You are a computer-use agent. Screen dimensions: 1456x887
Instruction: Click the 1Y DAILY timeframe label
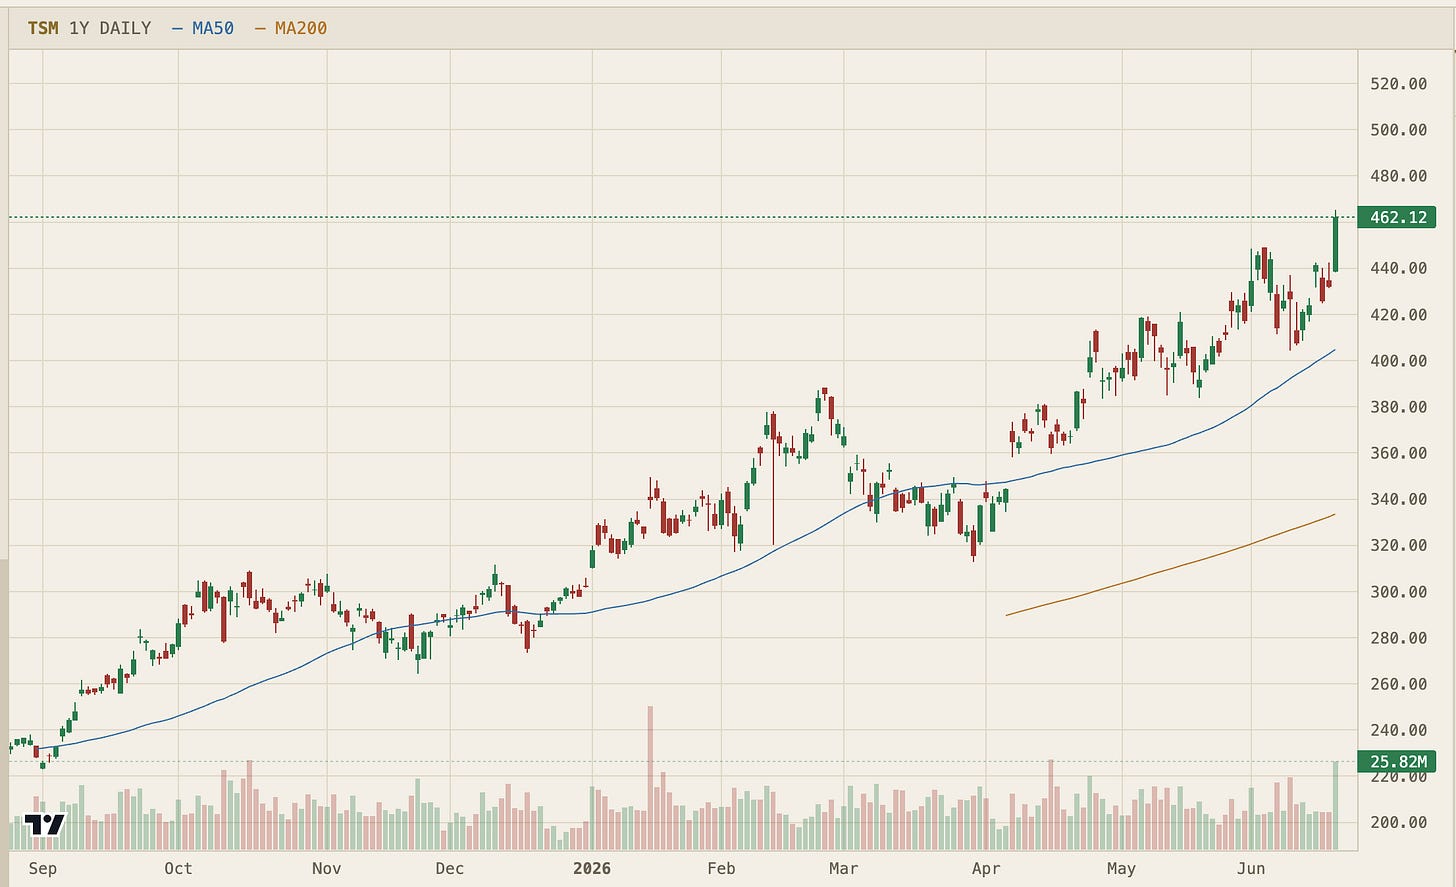[x=110, y=28]
